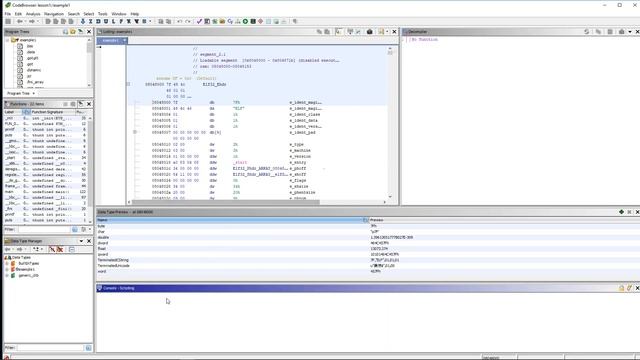Expand the BuiltInTypes archive node

click(x=7, y=263)
